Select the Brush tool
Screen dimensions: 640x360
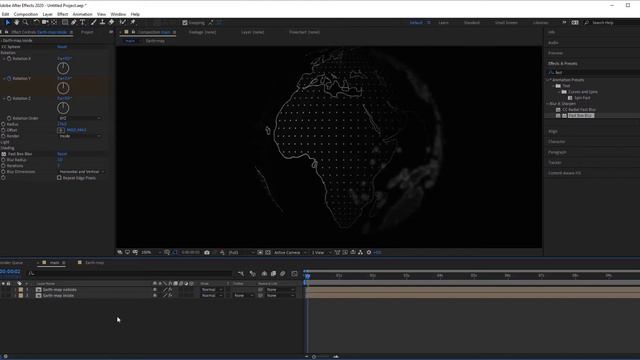point(93,22)
